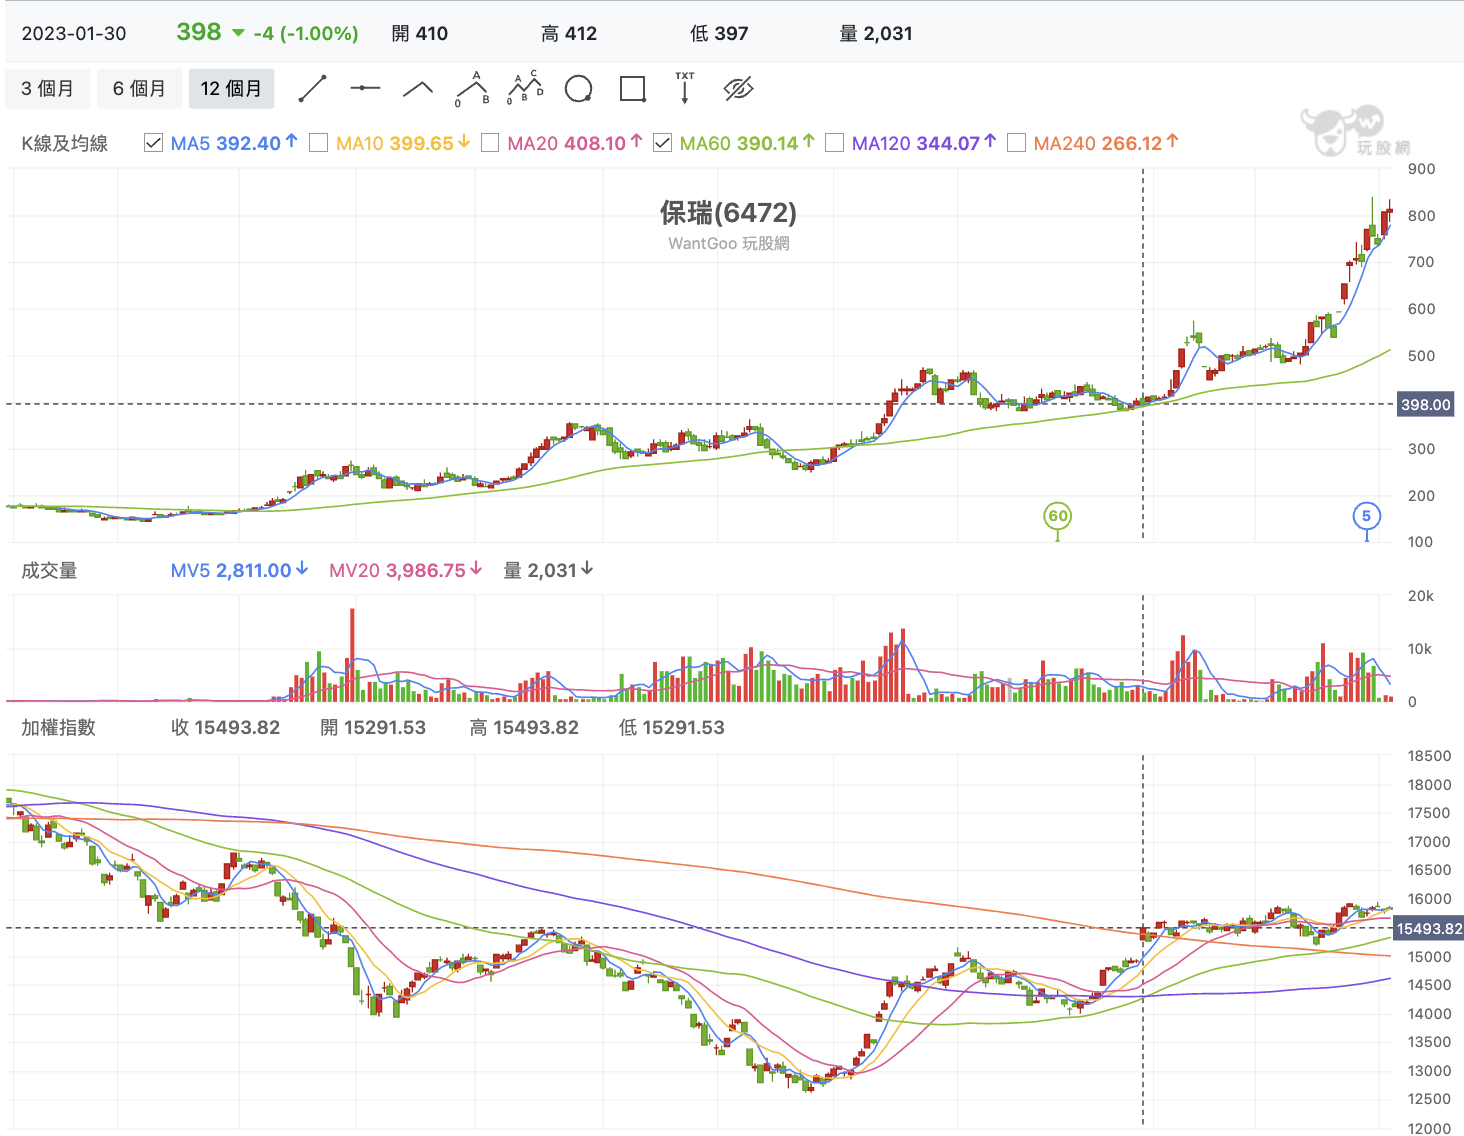Enable the MA20 moving average checkbox

[x=490, y=143]
